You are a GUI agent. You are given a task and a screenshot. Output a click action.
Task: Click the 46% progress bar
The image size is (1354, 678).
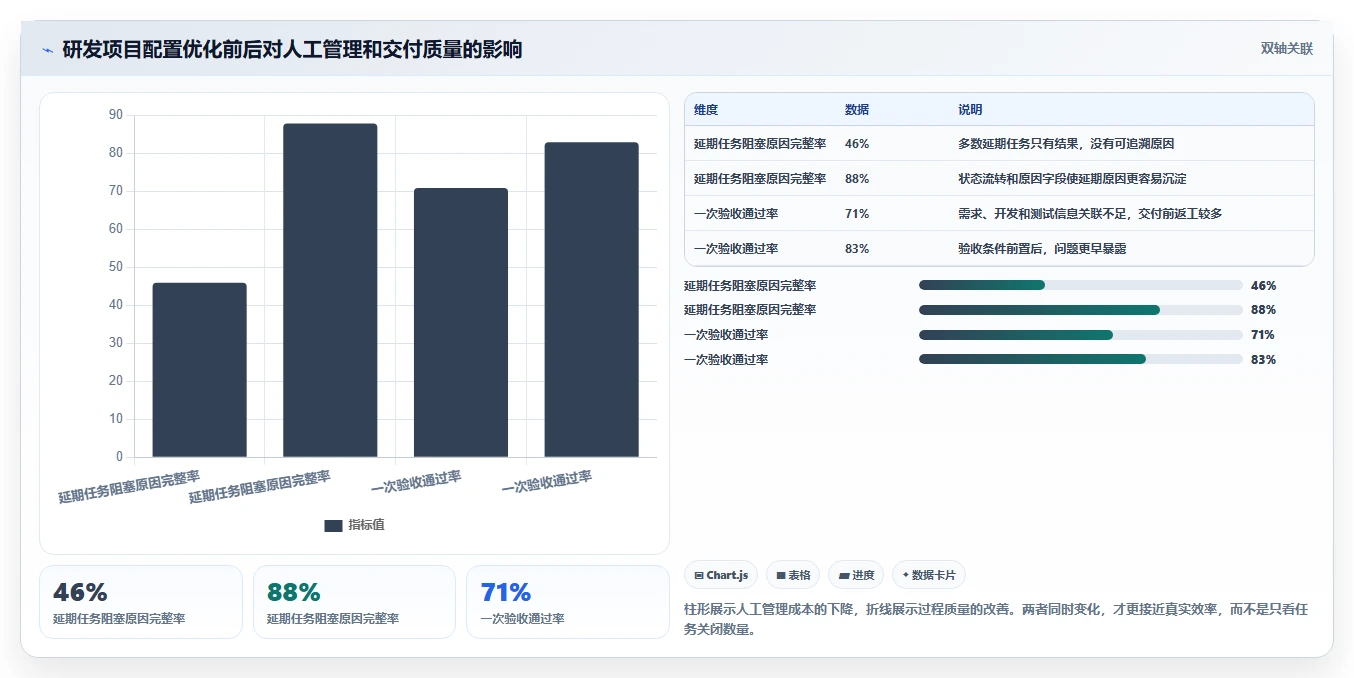pyautogui.click(x=1081, y=285)
